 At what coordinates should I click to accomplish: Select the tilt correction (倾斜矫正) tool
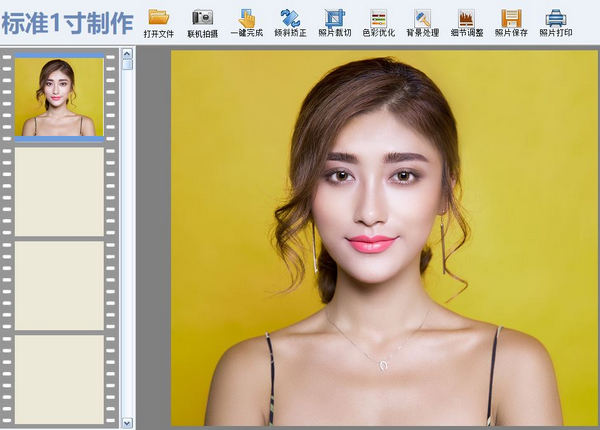click(x=290, y=17)
